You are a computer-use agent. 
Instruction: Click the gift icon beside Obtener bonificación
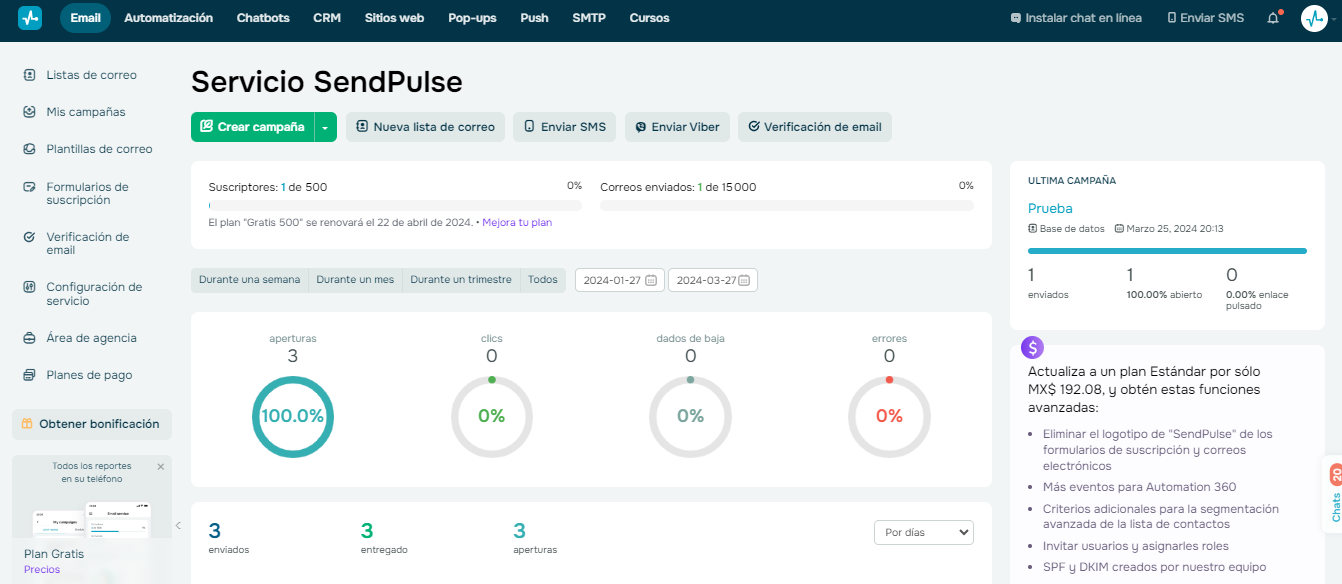point(27,424)
